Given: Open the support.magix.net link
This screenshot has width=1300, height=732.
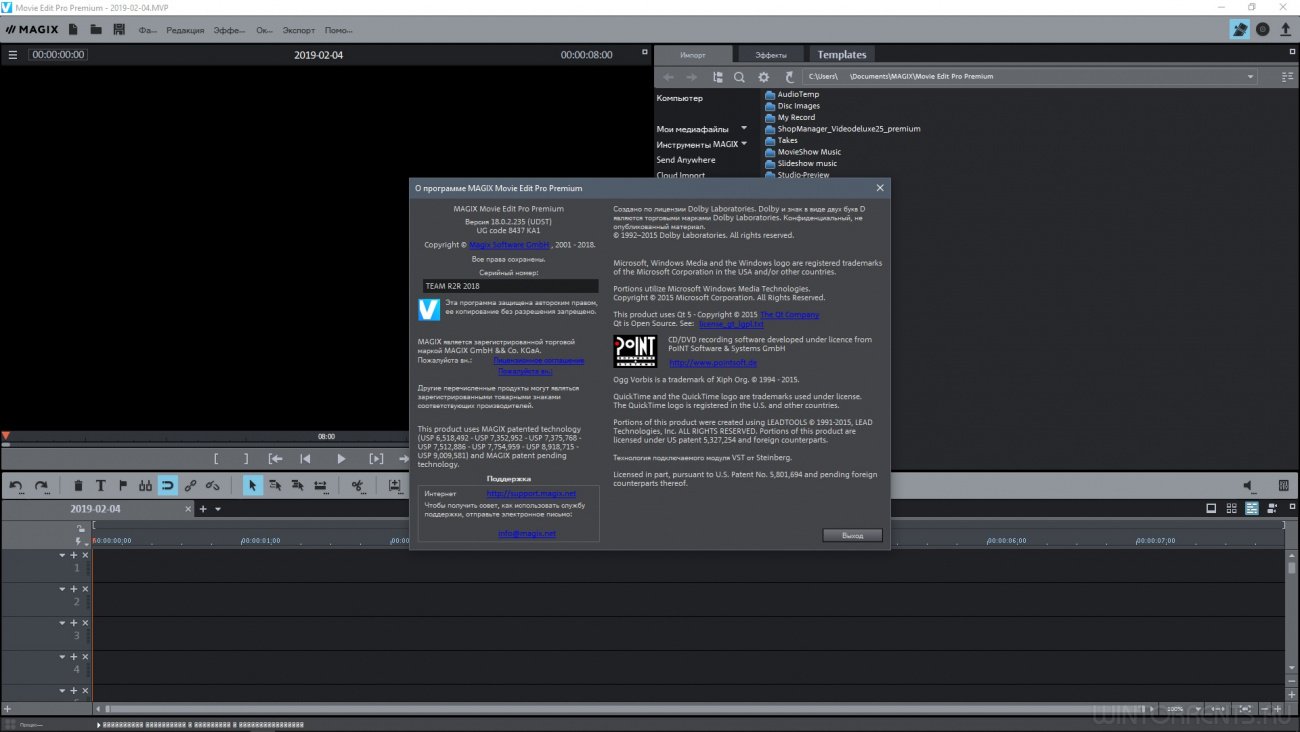Looking at the screenshot, I should pos(531,494).
